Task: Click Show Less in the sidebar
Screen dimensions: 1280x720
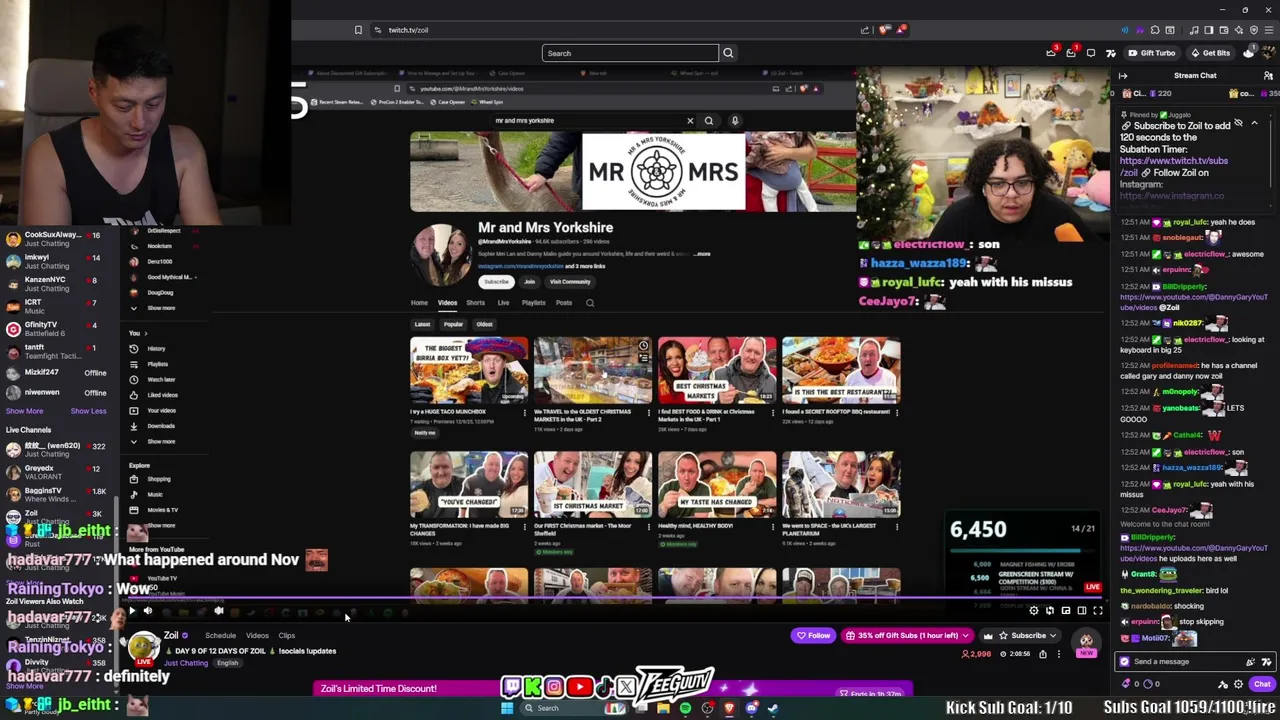Action: (x=88, y=411)
